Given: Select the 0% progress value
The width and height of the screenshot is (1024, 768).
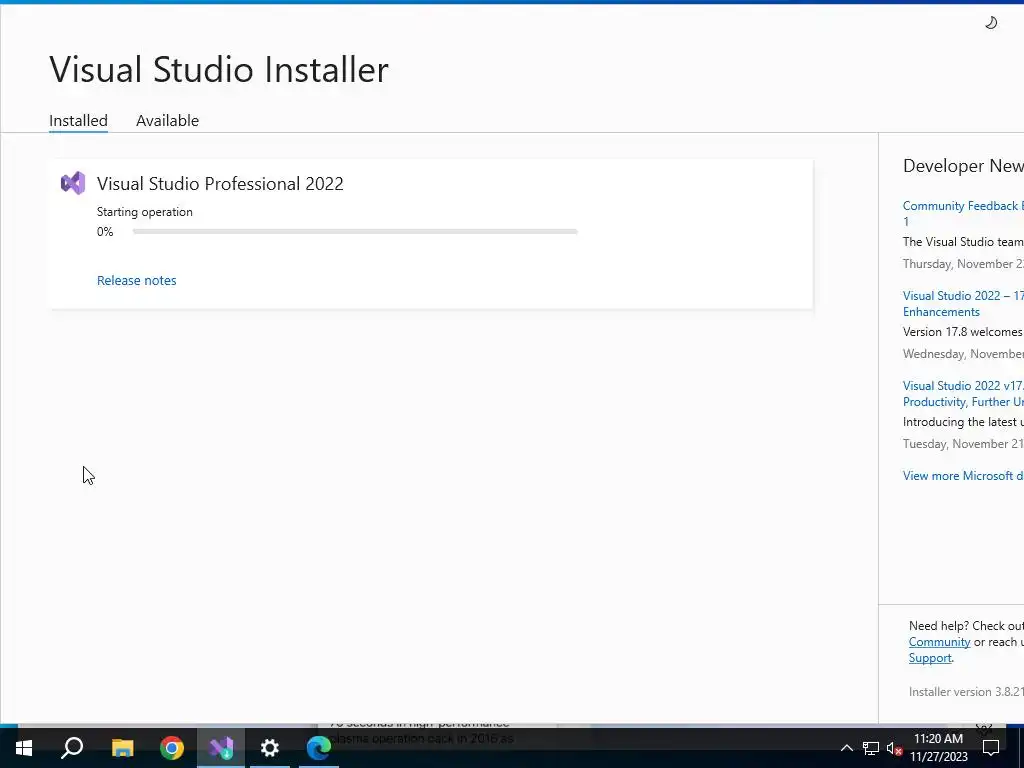Looking at the screenshot, I should click(x=104, y=232).
